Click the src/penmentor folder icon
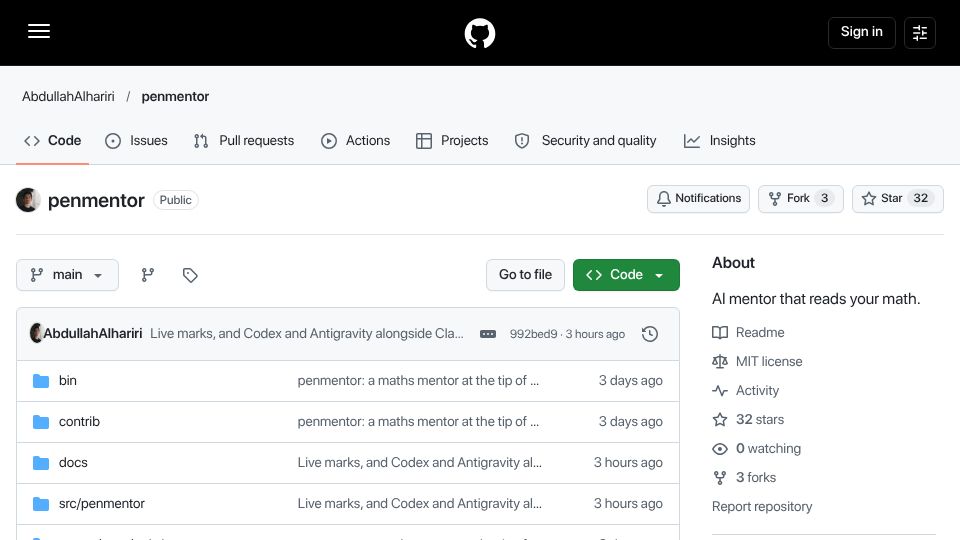Image resolution: width=960 pixels, height=540 pixels. (41, 504)
